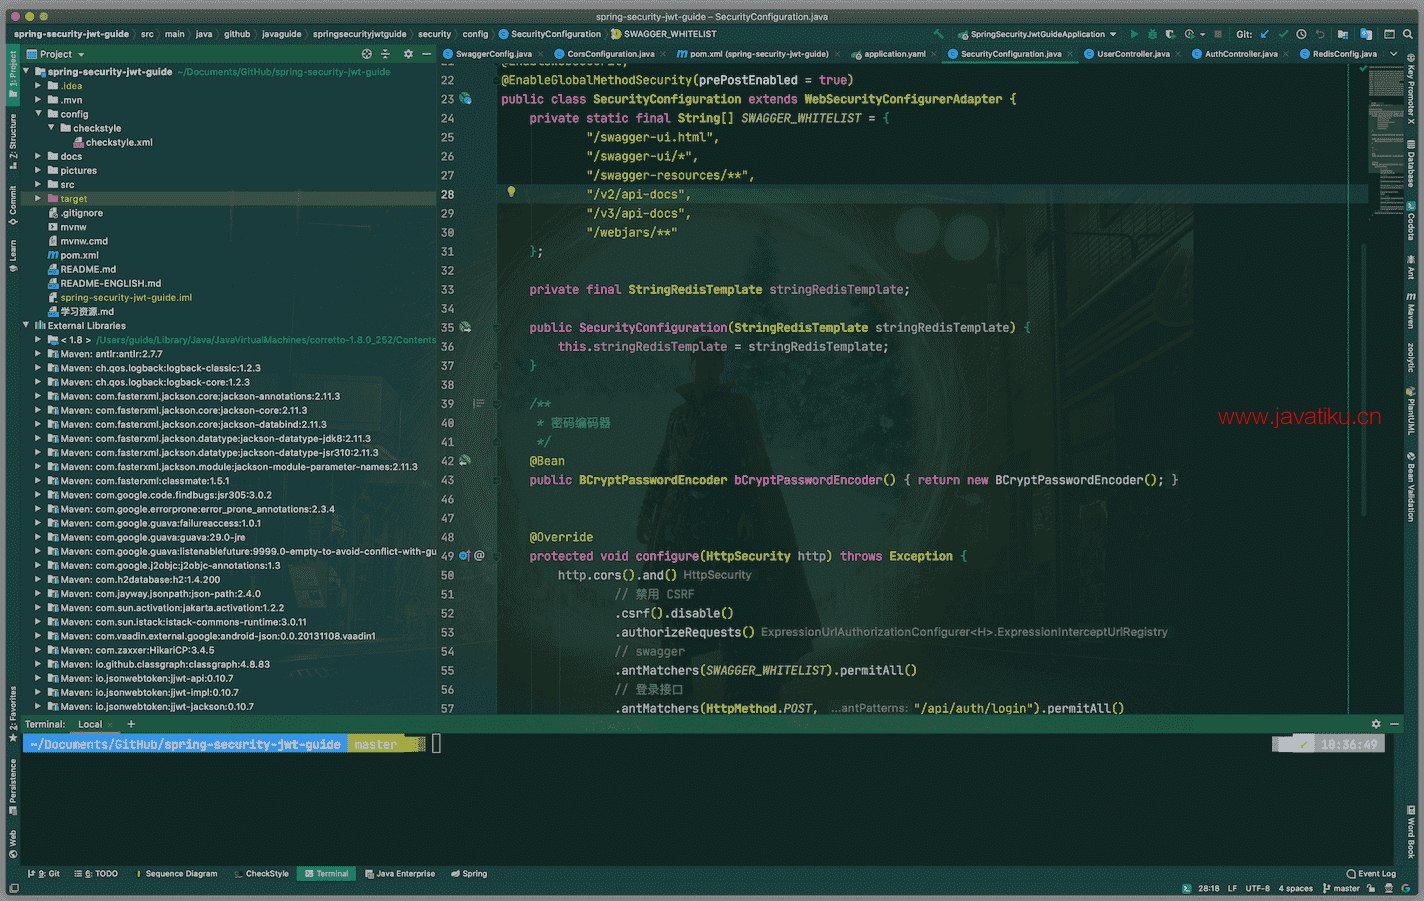1424x901 pixels.
Task: Click the Spring bean gutter icon on line 23
Action: 465,99
